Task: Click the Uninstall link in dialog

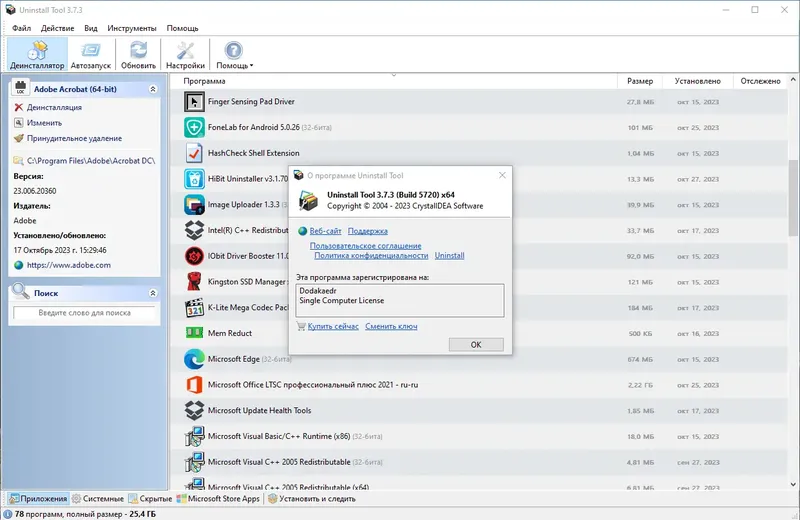Action: point(449,256)
